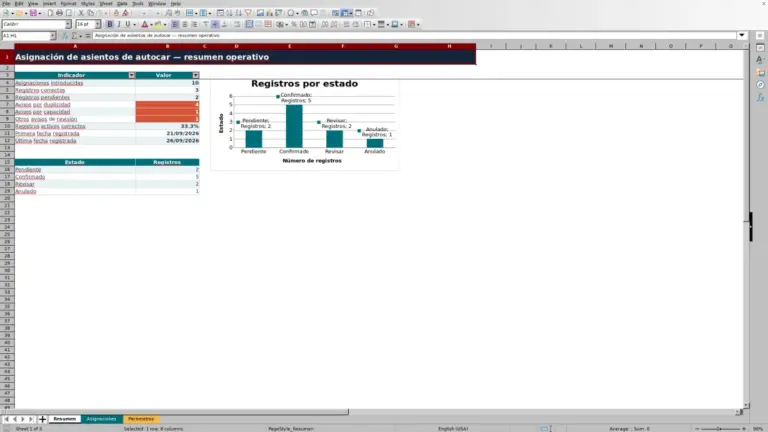Click the Save document icon
The image size is (768, 432).
coord(33,13)
